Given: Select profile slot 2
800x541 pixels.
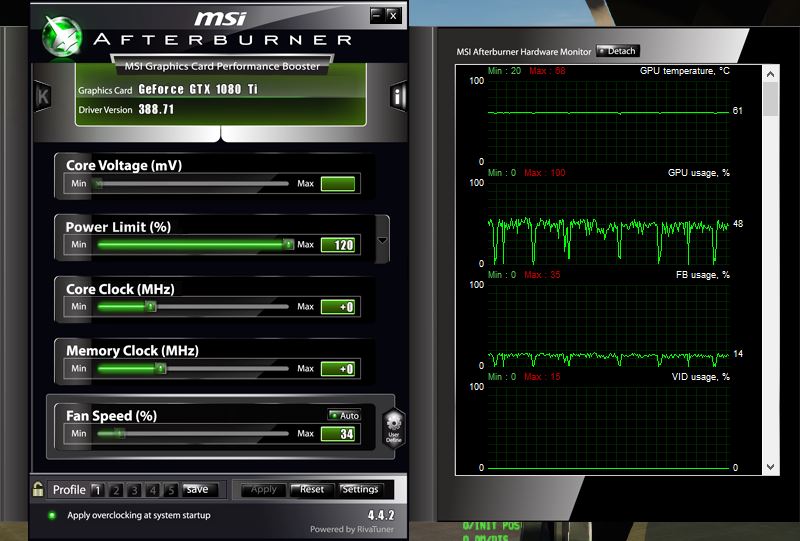Looking at the screenshot, I should pos(116,490).
